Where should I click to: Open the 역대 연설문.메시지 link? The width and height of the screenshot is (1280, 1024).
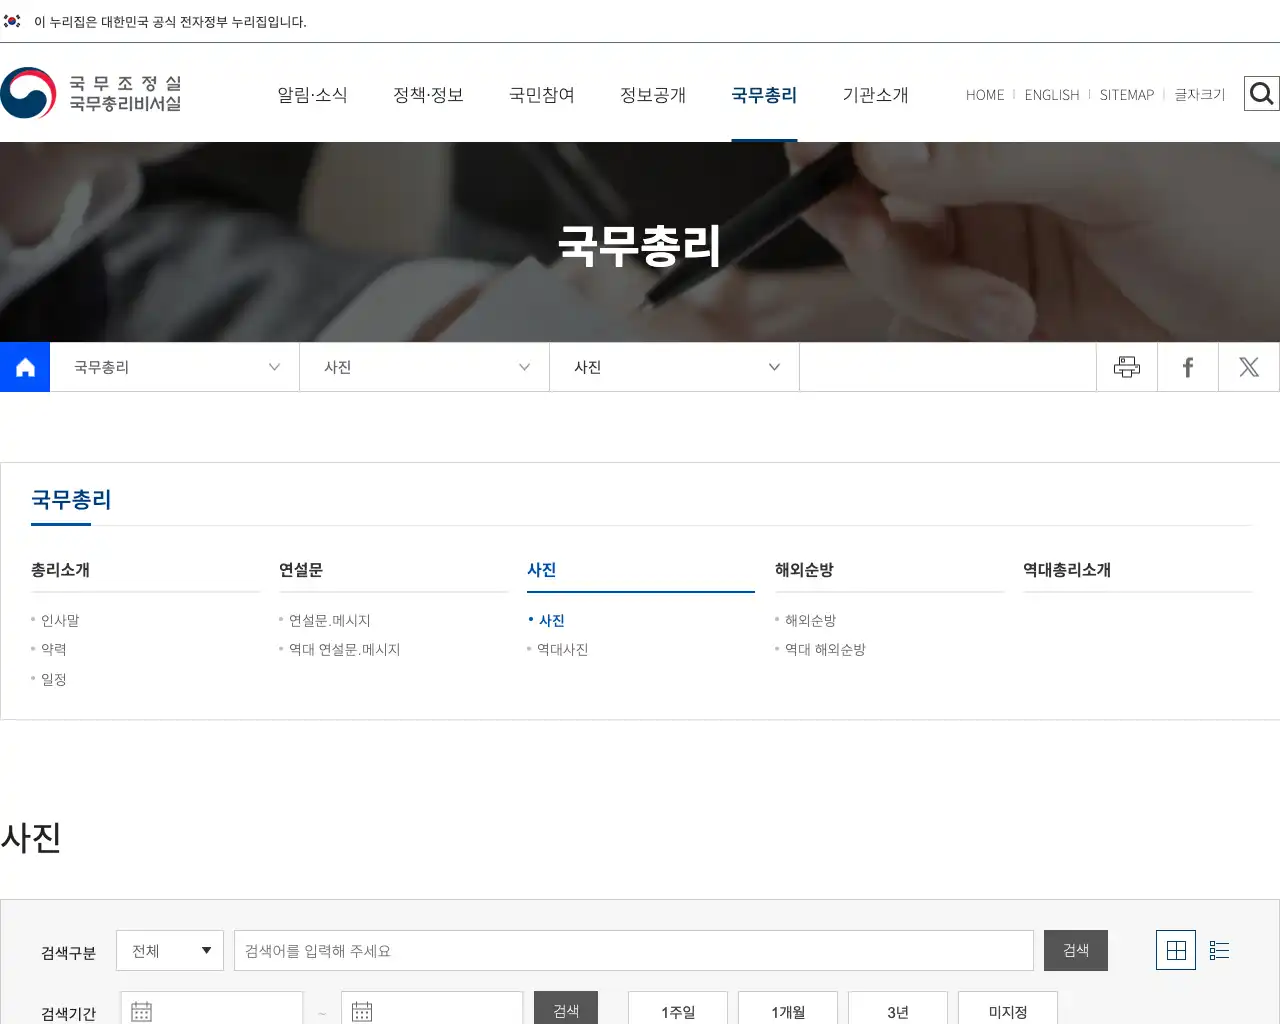pyautogui.click(x=345, y=649)
